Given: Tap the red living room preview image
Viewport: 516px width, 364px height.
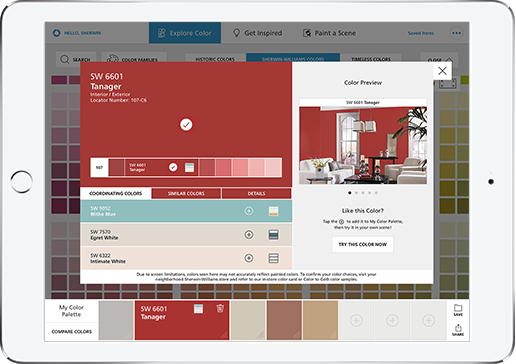Looking at the screenshot, I should [x=363, y=145].
